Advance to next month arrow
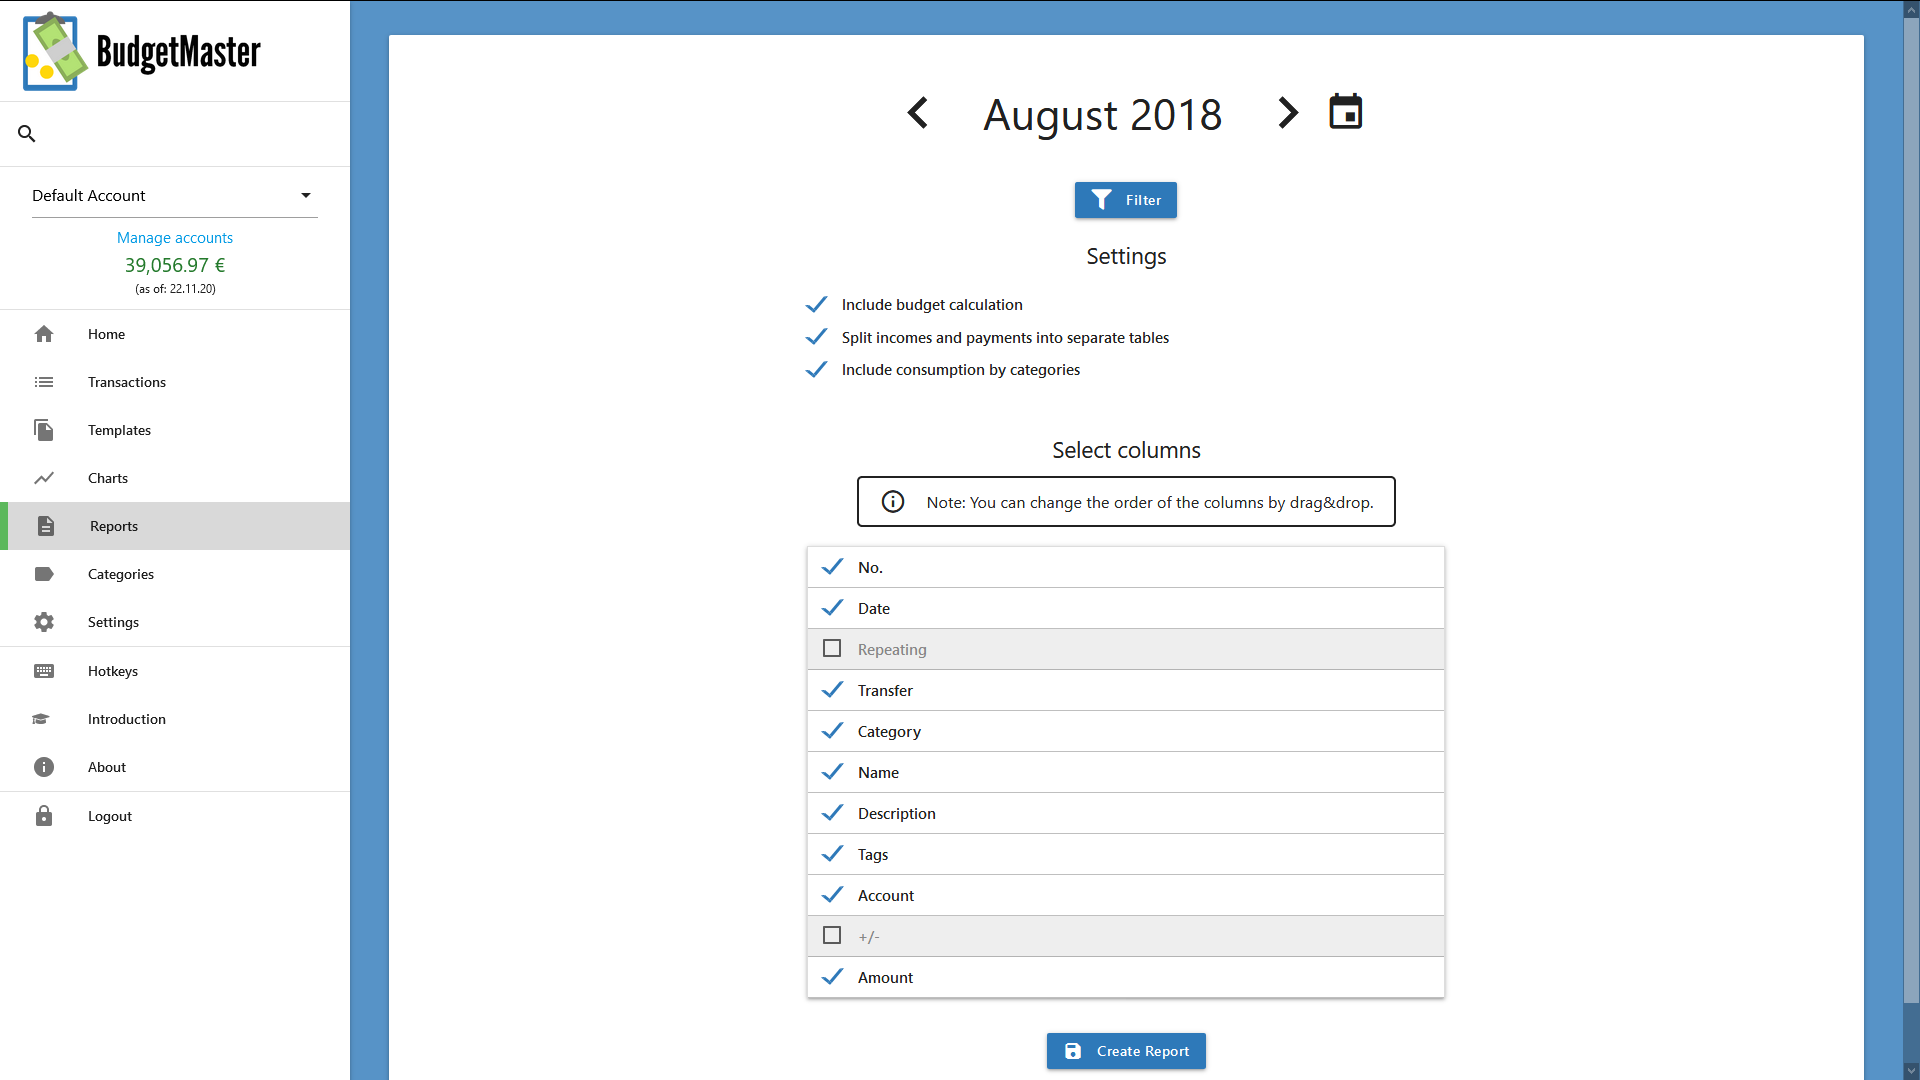 pos(1288,113)
